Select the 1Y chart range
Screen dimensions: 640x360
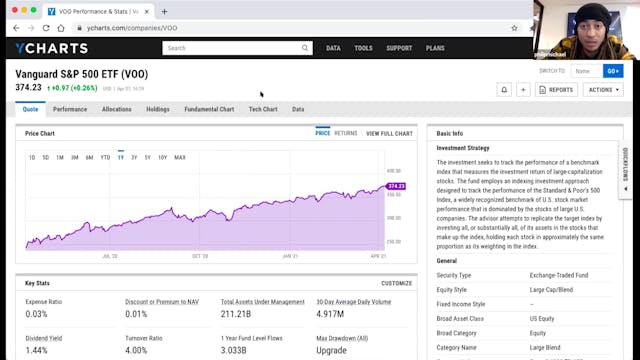coord(121,158)
